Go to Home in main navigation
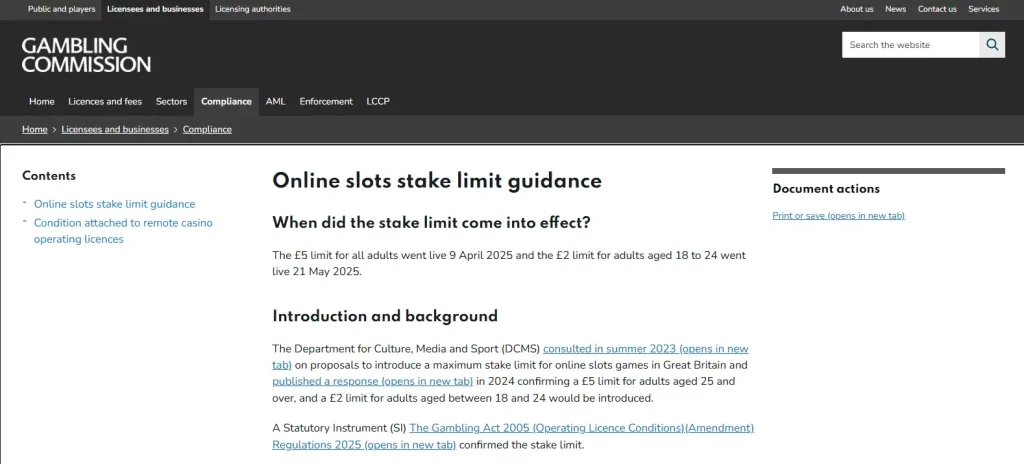This screenshot has width=1024, height=464. (x=42, y=101)
